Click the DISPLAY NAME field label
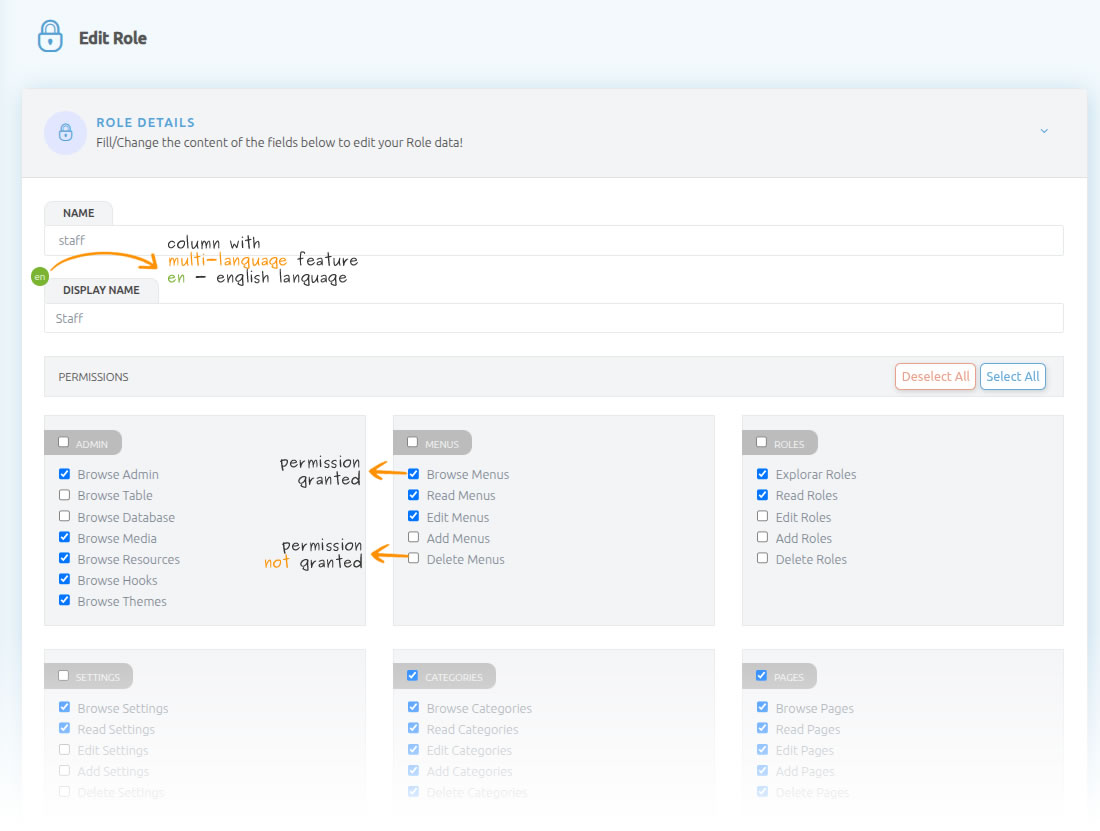 coord(101,290)
